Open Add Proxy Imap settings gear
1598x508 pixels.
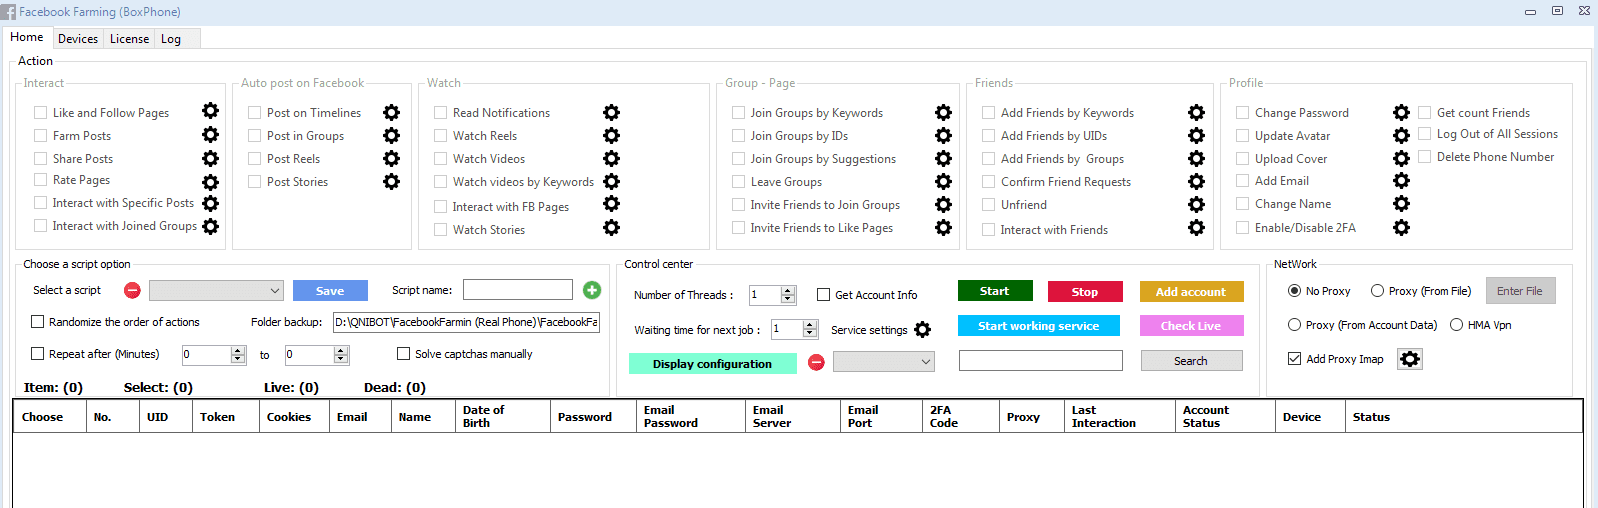[1409, 359]
